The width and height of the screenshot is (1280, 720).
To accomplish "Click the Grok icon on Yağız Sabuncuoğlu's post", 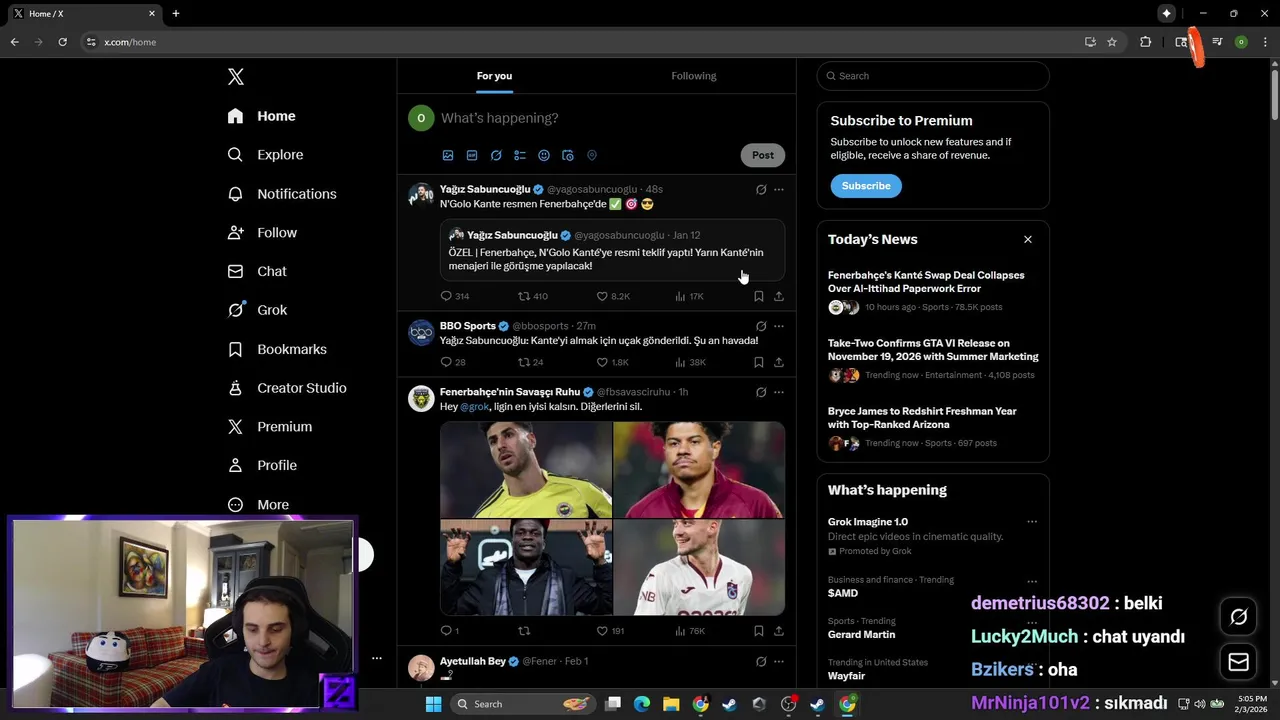I will point(761,189).
